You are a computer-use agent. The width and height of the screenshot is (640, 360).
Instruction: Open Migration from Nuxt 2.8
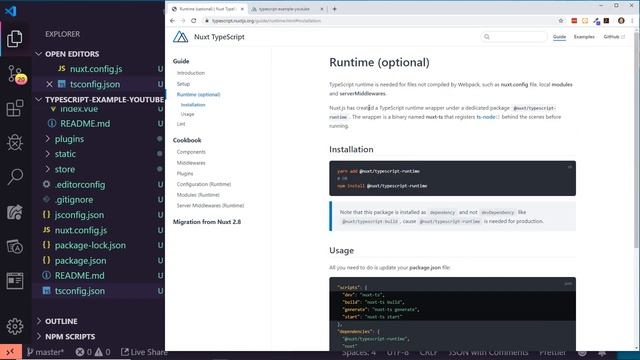(x=207, y=222)
